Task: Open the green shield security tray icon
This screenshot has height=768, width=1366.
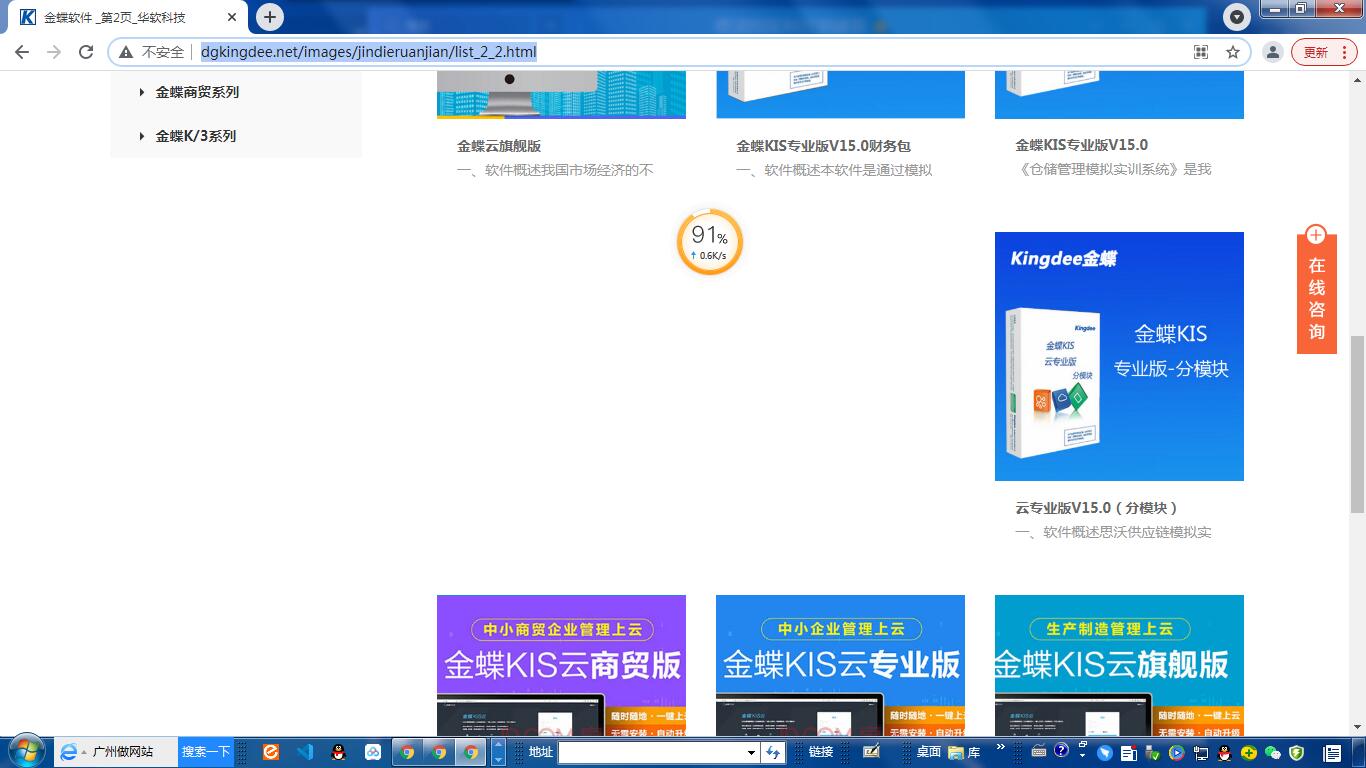Action: [x=1296, y=753]
